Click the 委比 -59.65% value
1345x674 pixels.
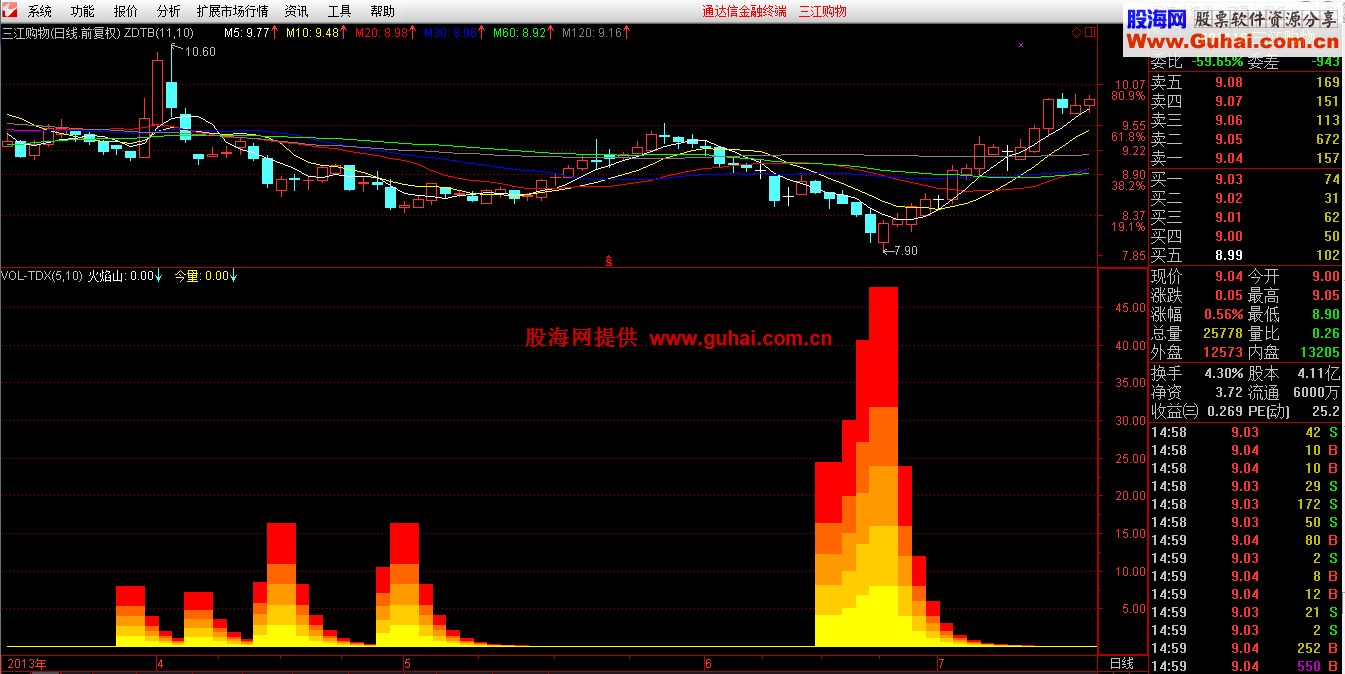point(1215,64)
